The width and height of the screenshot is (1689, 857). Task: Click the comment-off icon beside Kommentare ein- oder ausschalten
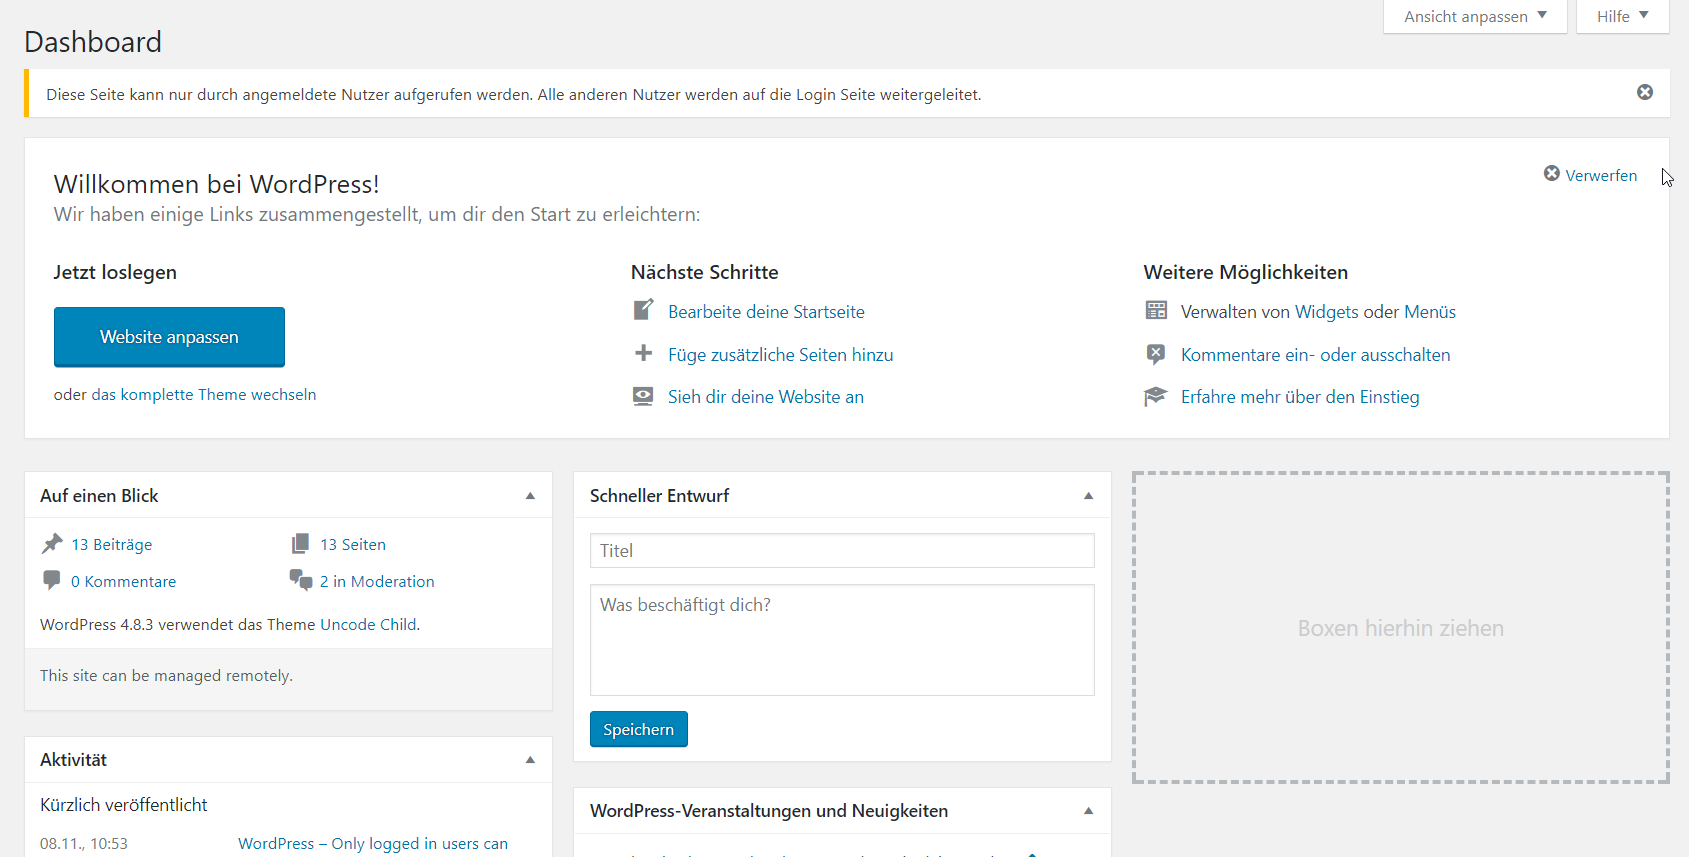(x=1156, y=354)
